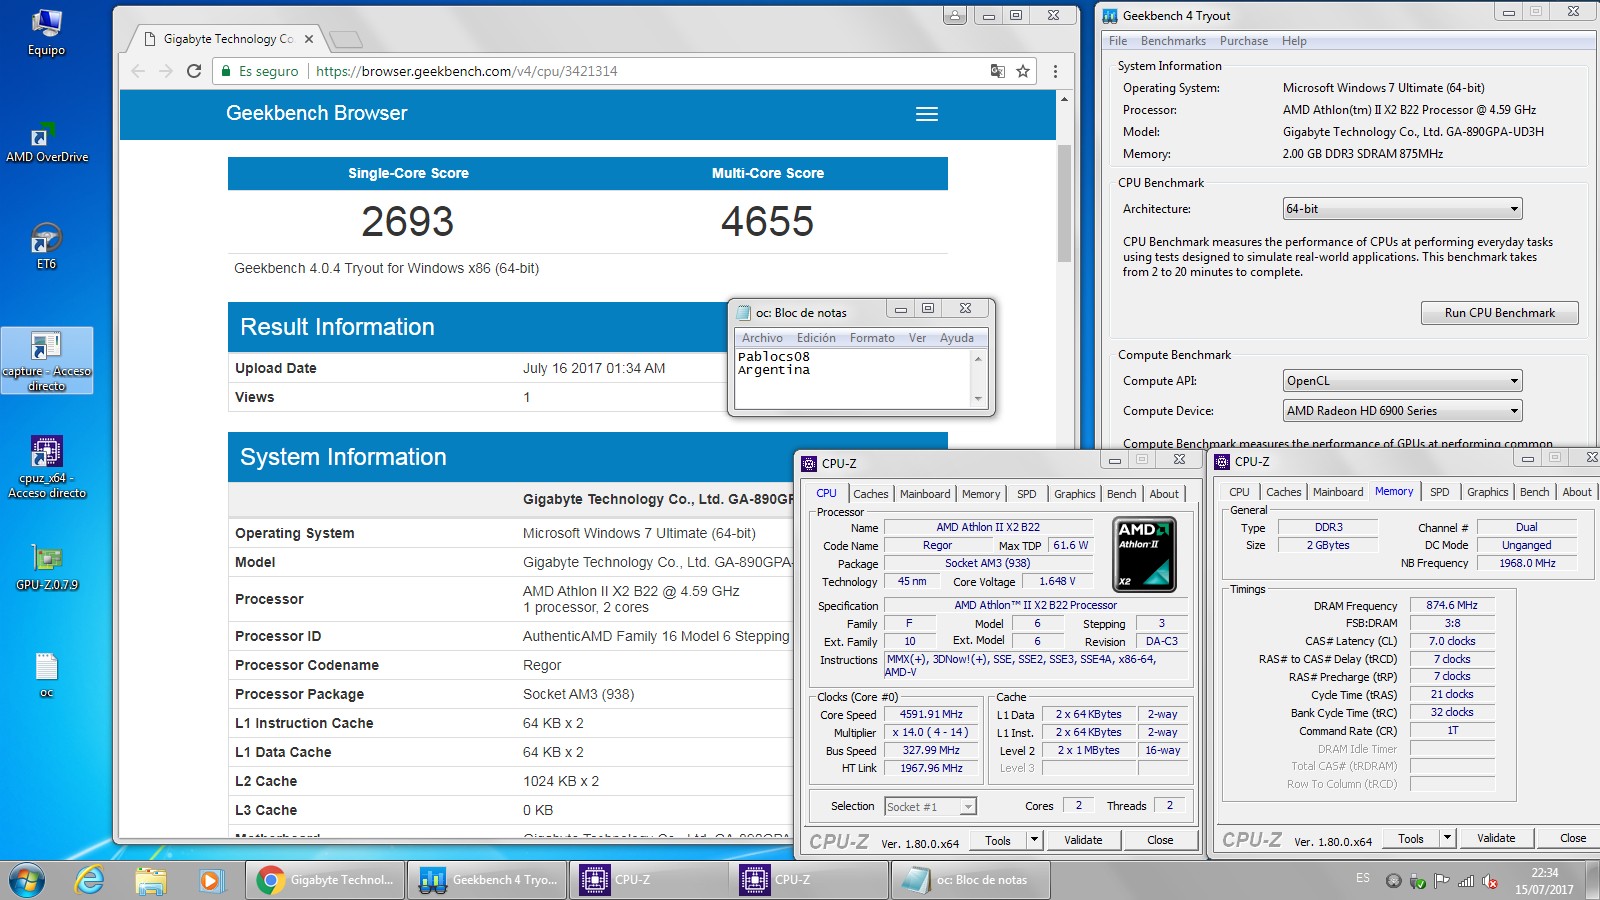This screenshot has height=900, width=1600.
Task: Select the capture shortcut on desktop
Action: [x=46, y=360]
